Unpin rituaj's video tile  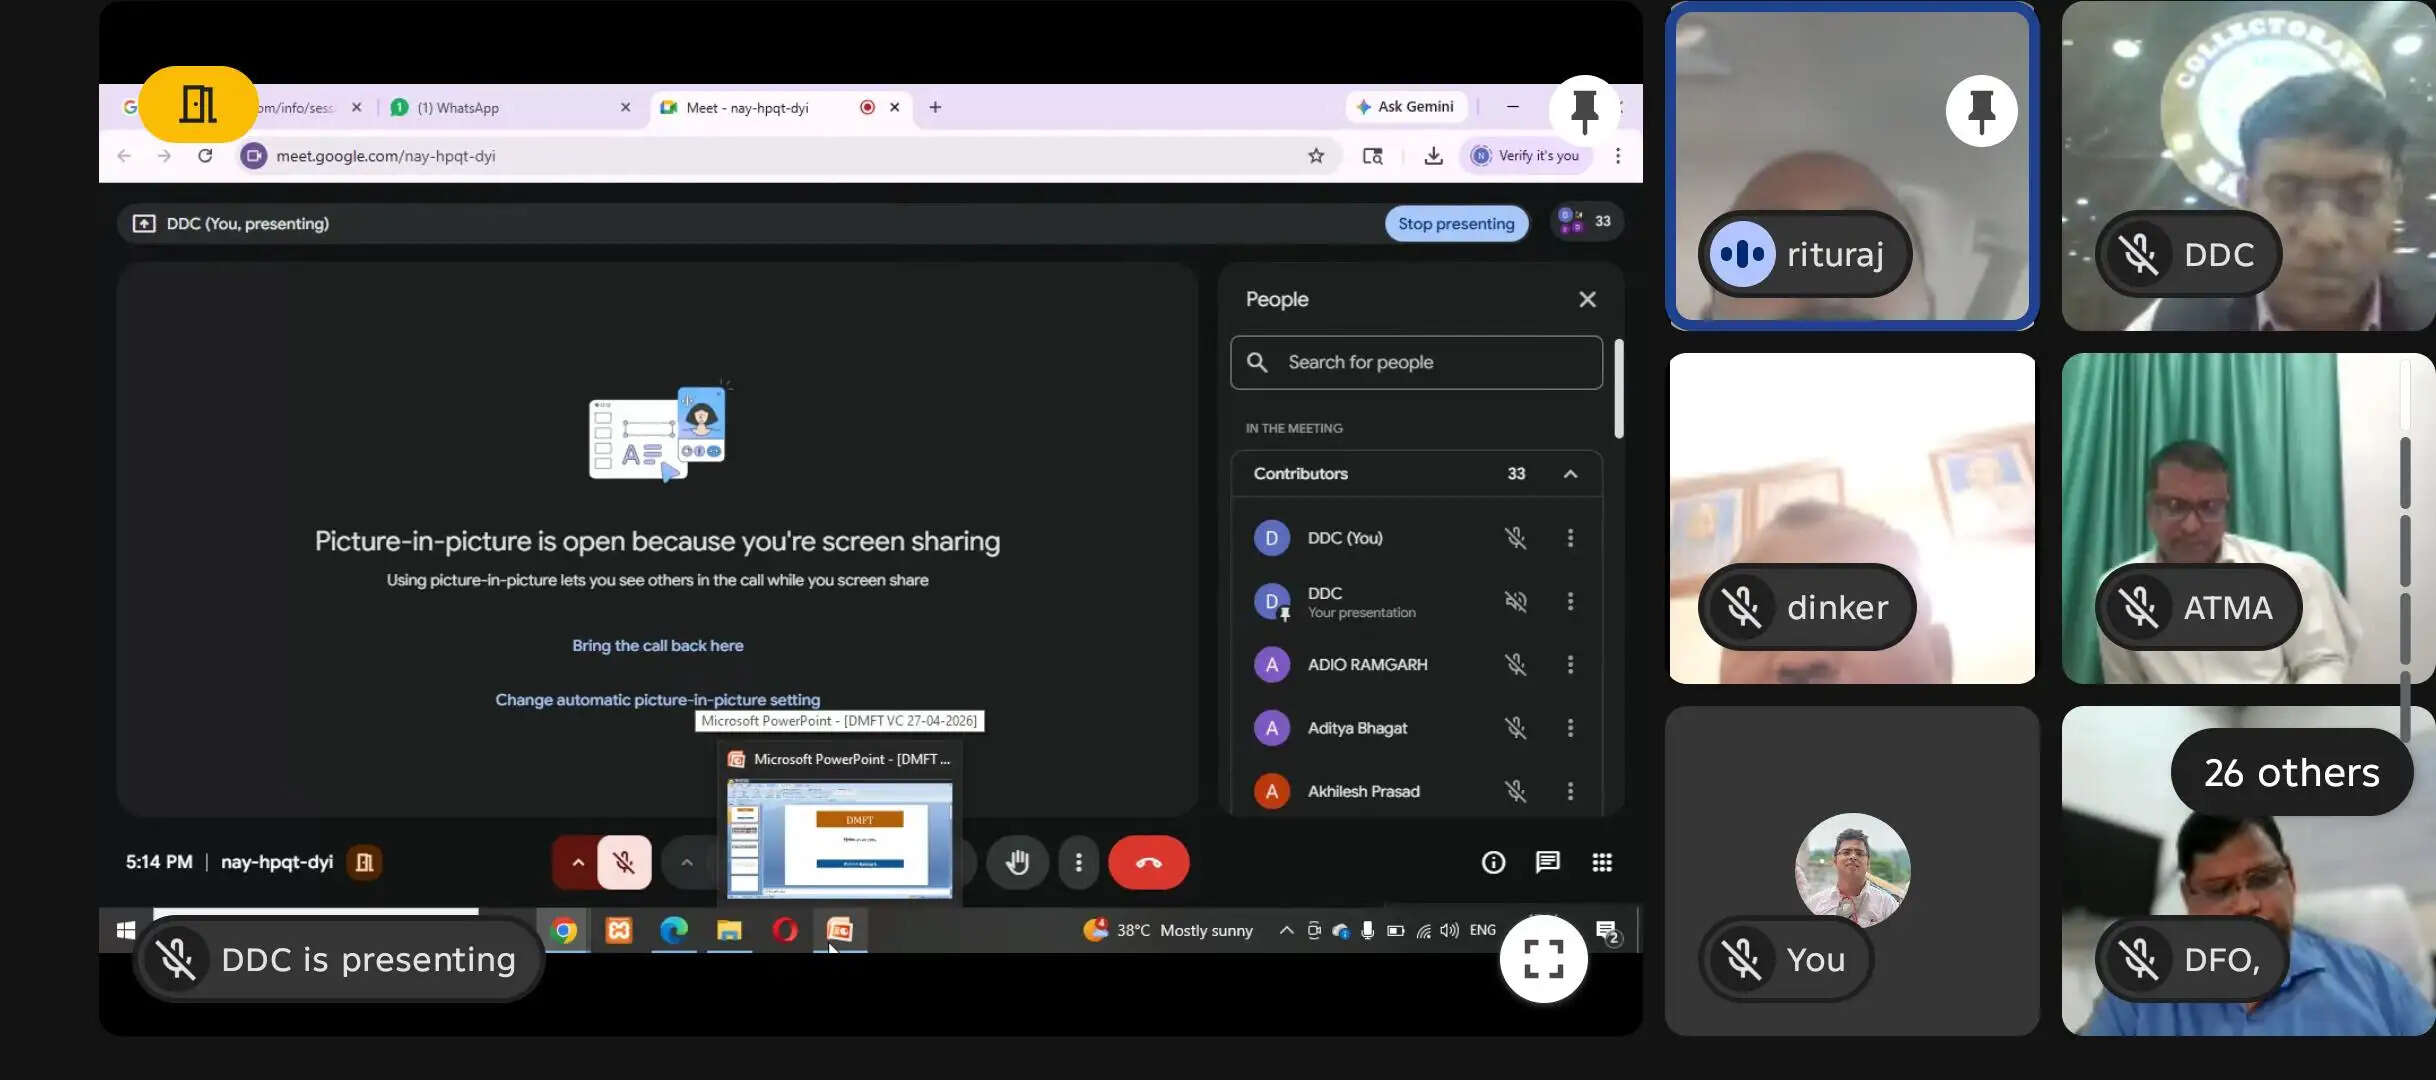pyautogui.click(x=1980, y=111)
